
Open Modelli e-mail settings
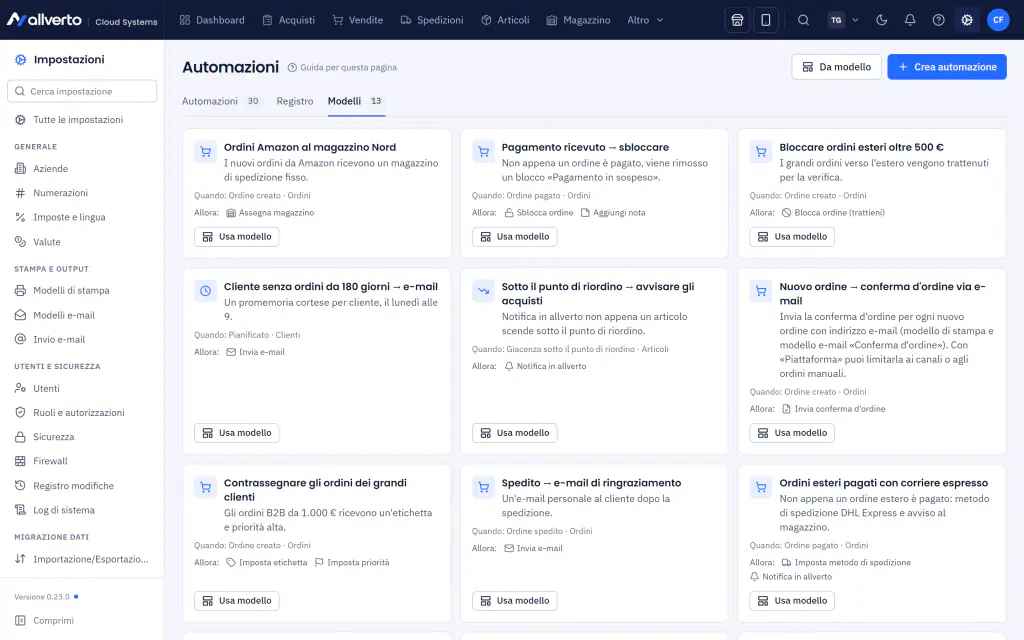point(82,315)
